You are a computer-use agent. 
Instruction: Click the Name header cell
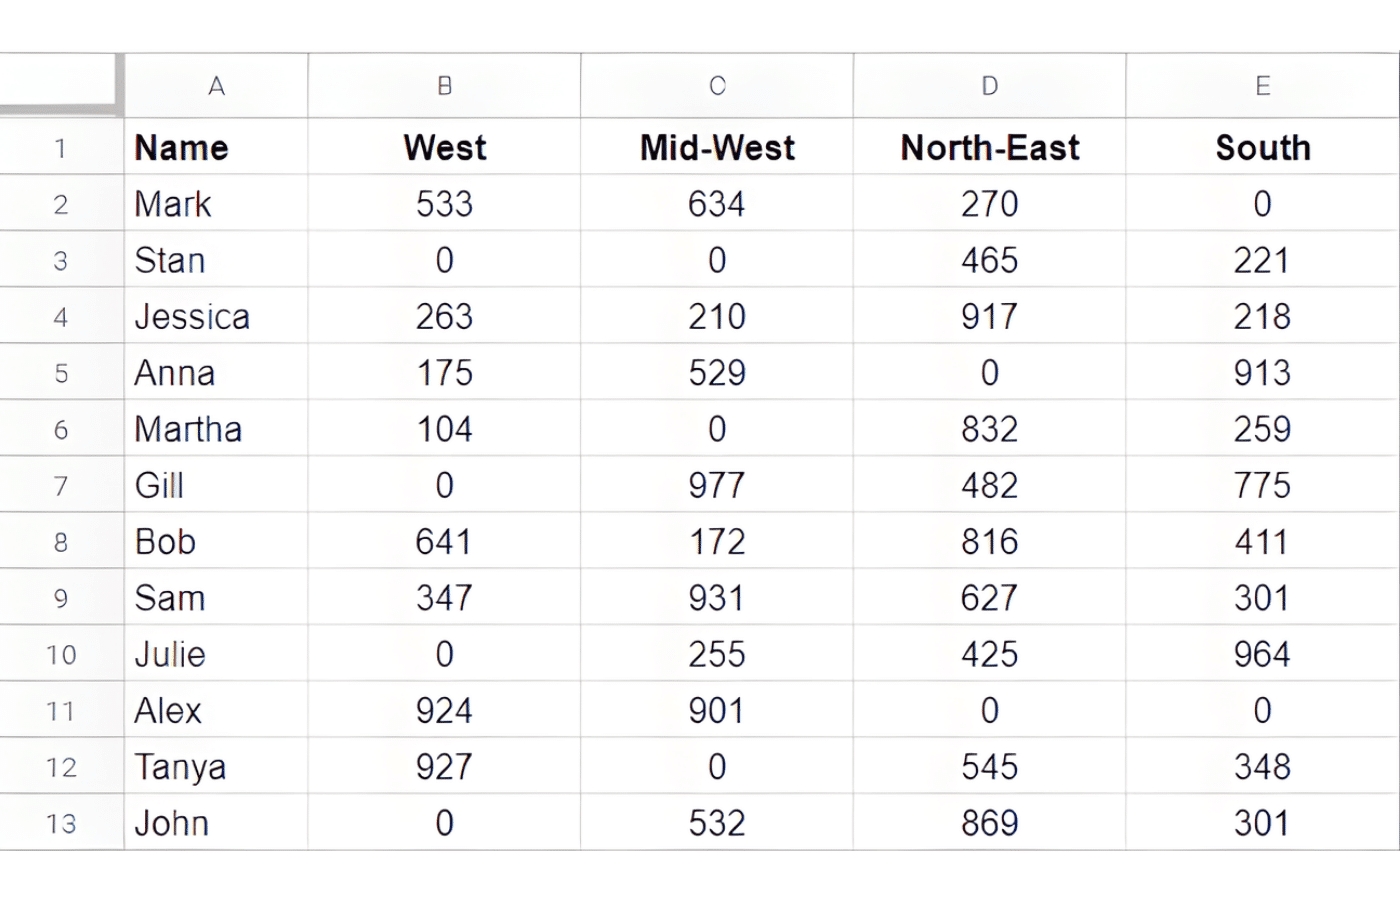pos(216,147)
